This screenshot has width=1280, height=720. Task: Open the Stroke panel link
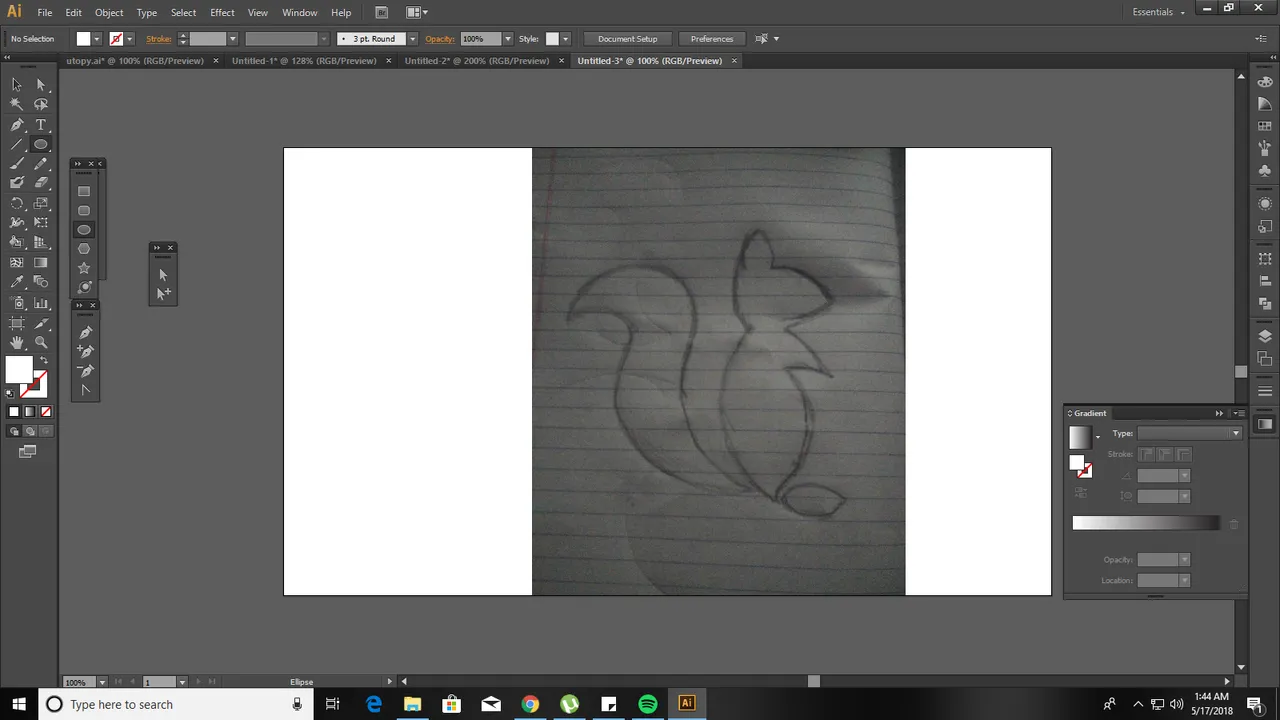pyautogui.click(x=159, y=39)
